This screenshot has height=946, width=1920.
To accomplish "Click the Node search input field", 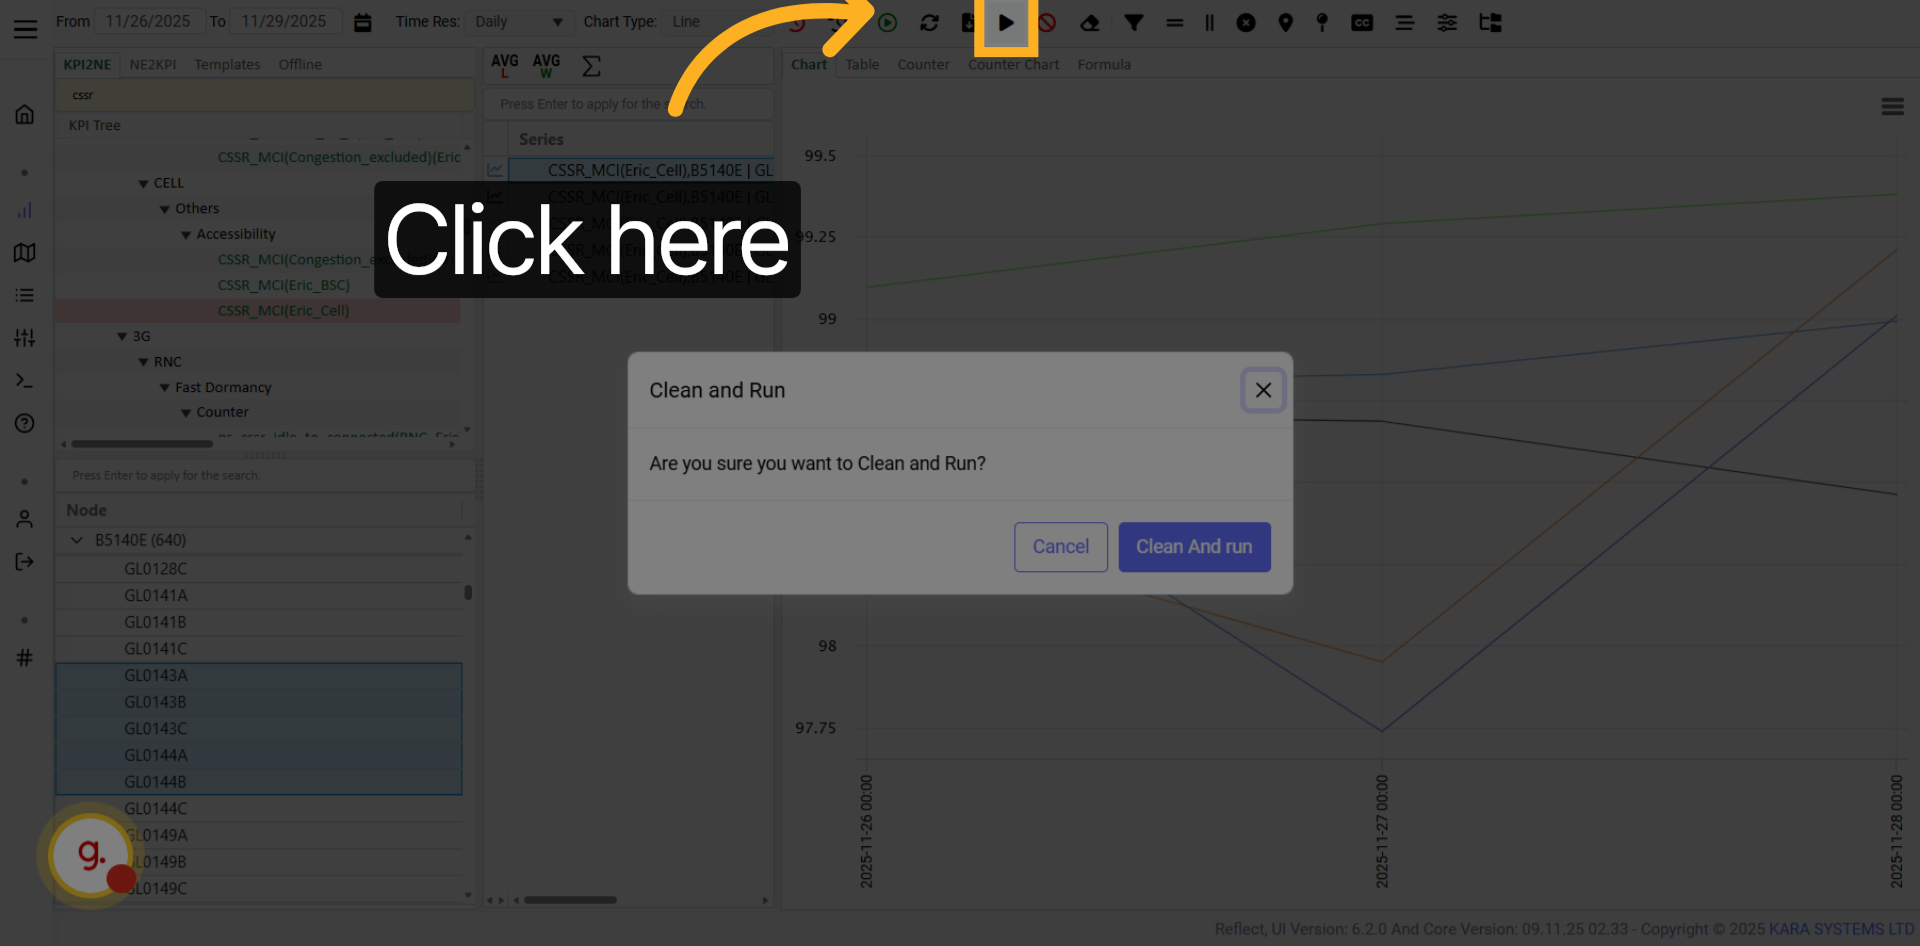I will [x=264, y=476].
